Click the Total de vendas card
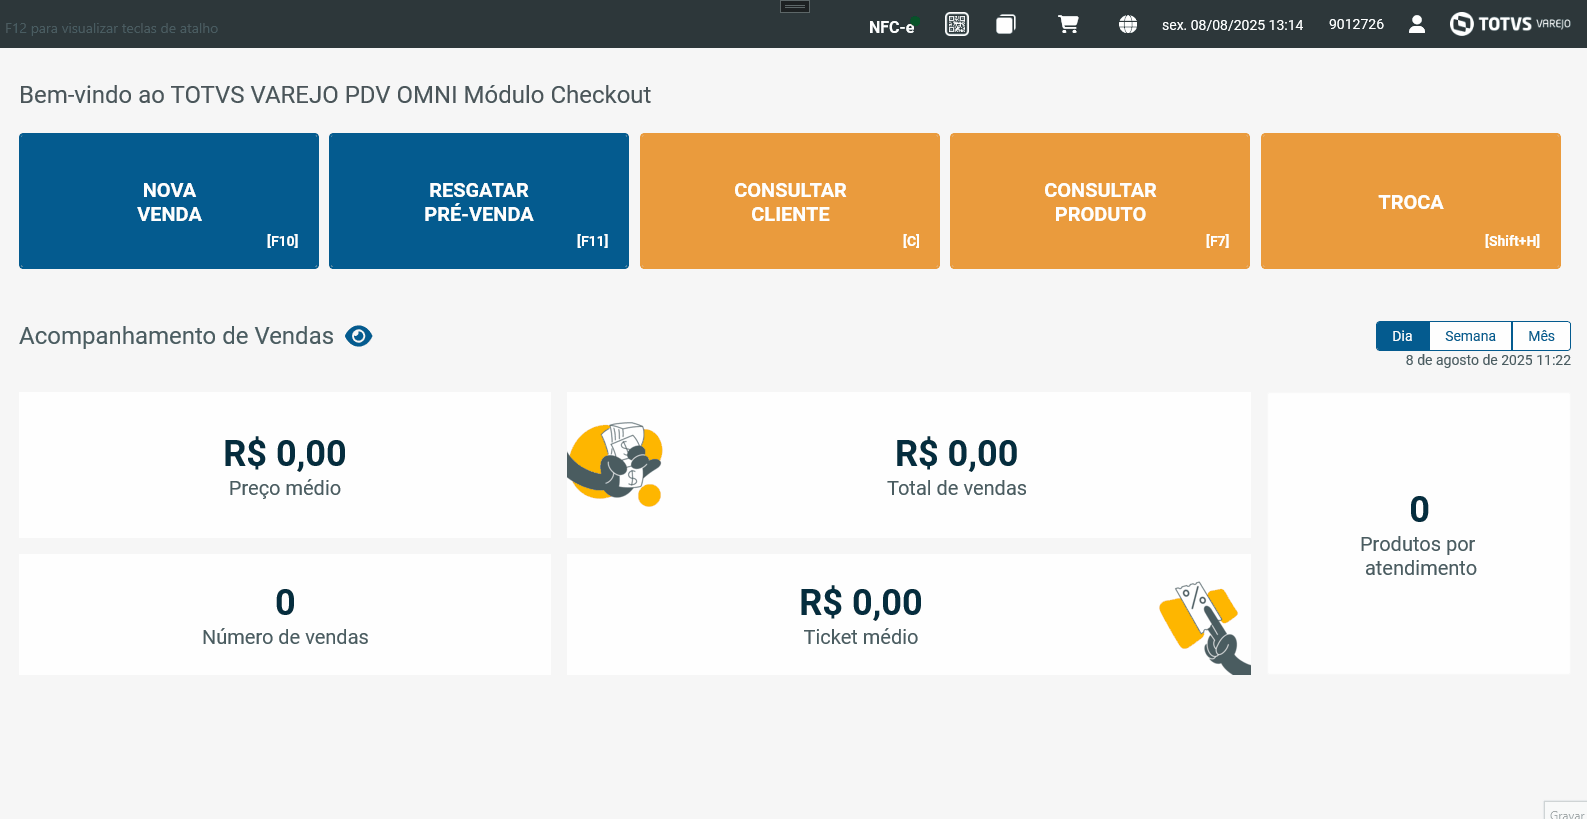 point(956,466)
